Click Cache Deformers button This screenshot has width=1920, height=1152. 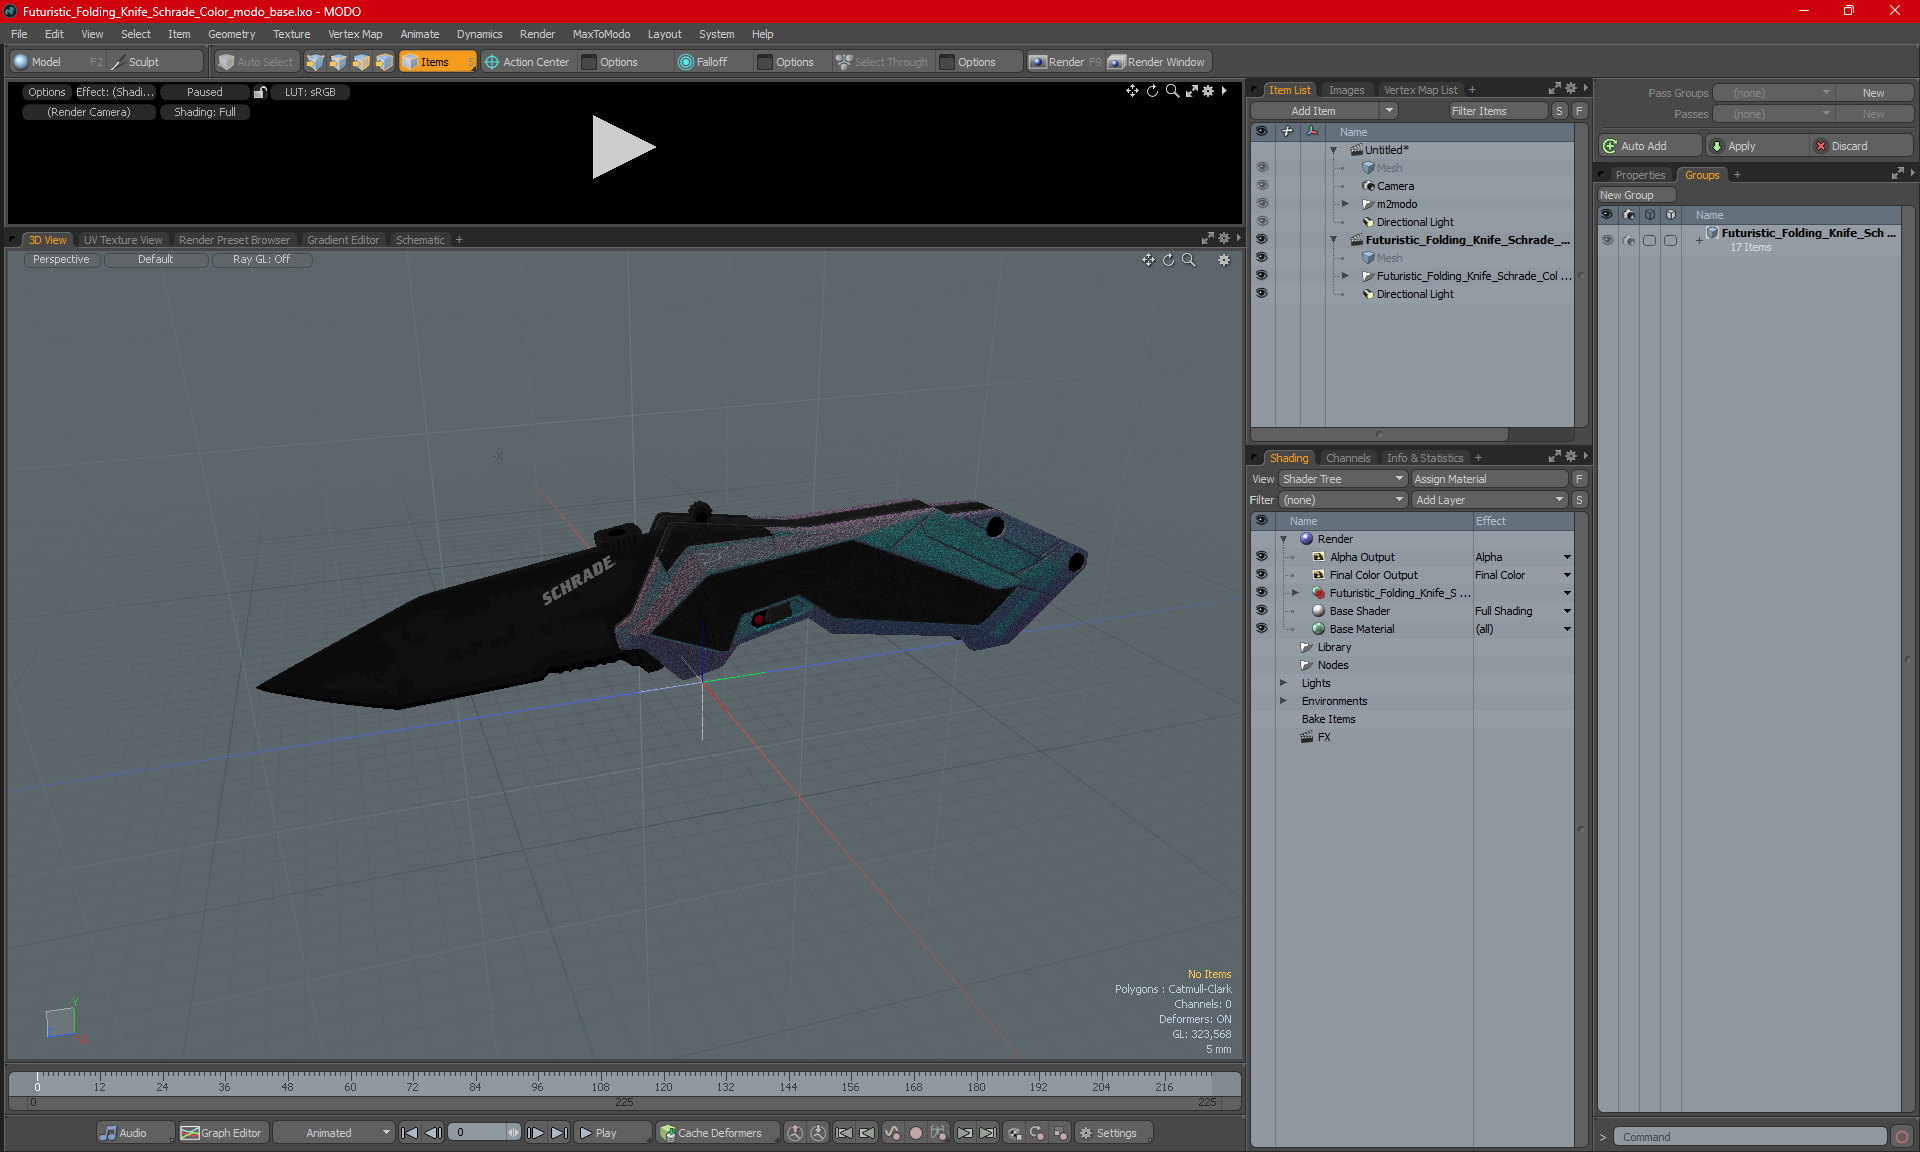point(717,1133)
